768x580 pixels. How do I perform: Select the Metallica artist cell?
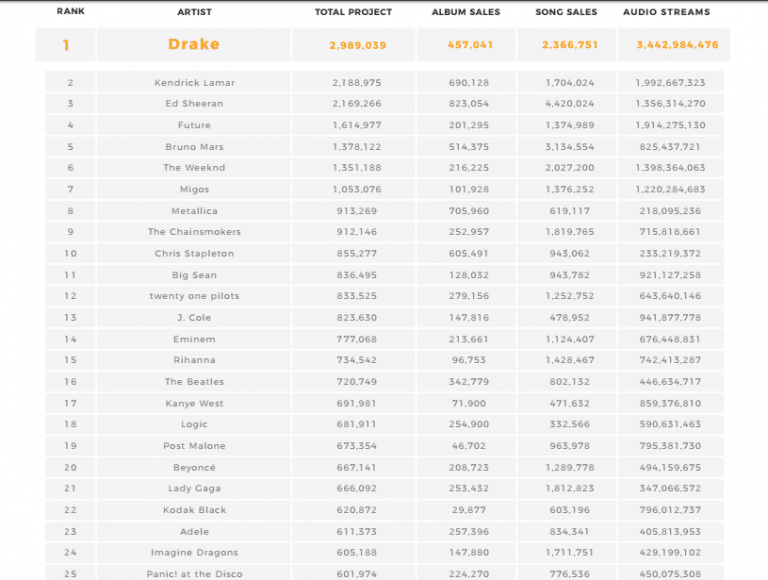194,211
